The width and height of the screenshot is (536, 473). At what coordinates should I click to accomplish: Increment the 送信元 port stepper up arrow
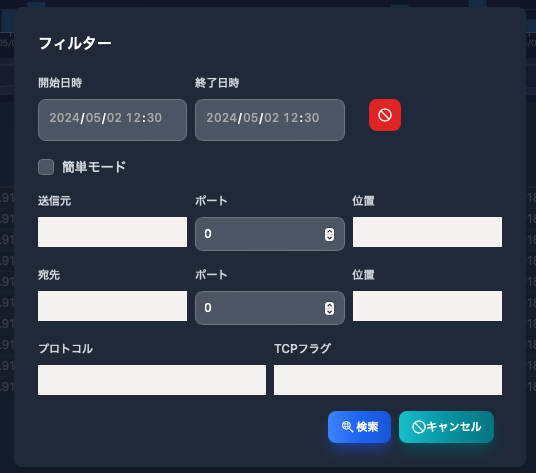[329, 231]
